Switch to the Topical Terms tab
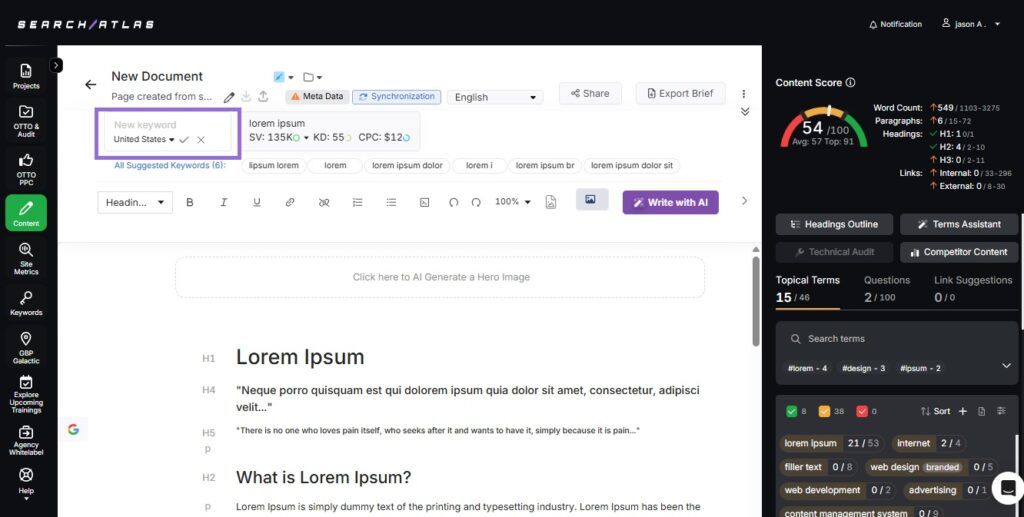The image size is (1024, 517). click(x=808, y=289)
